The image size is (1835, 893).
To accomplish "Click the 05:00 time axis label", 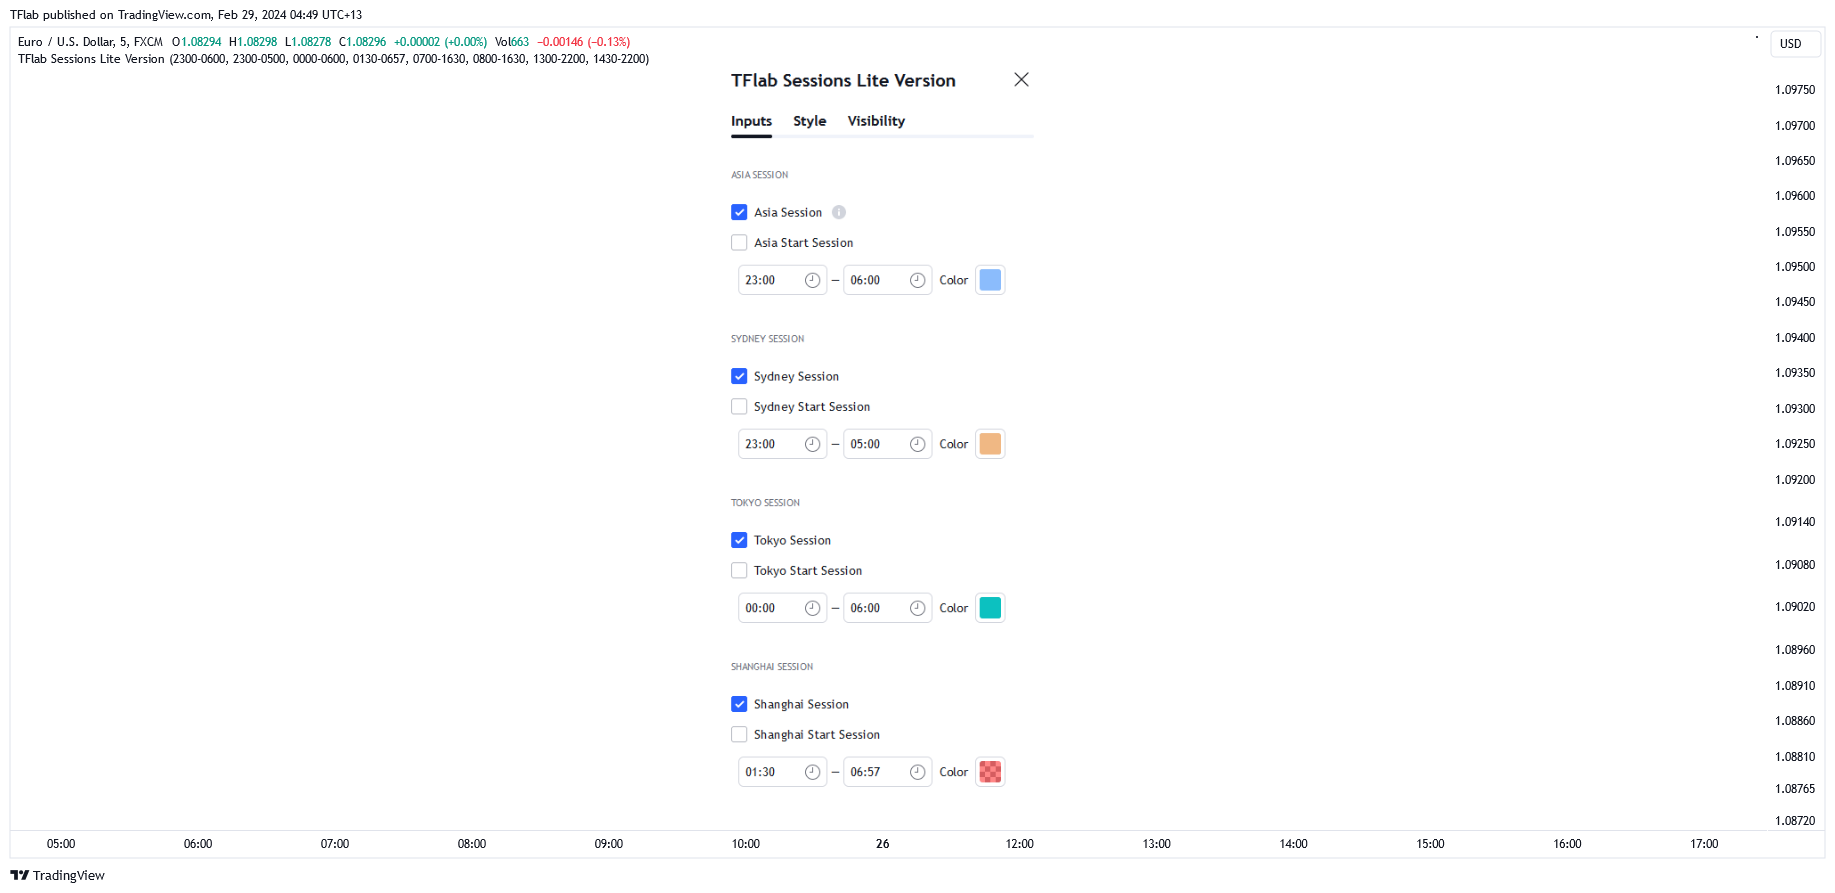I will click(x=61, y=844).
